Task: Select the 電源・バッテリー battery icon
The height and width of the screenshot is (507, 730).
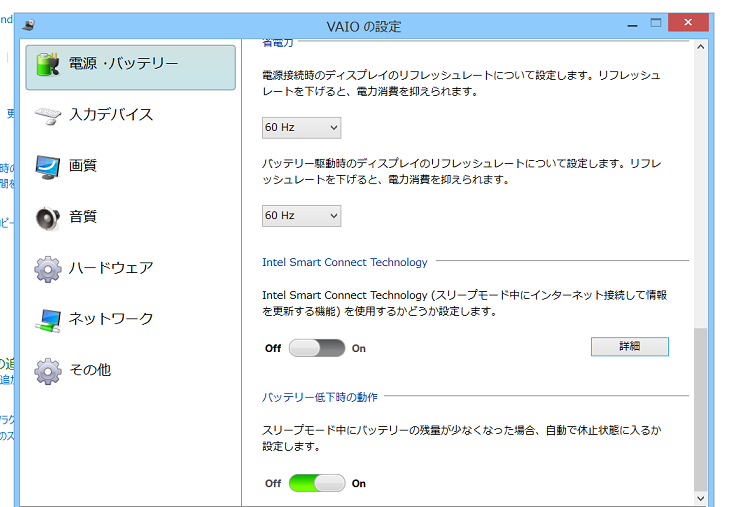Action: (x=47, y=64)
